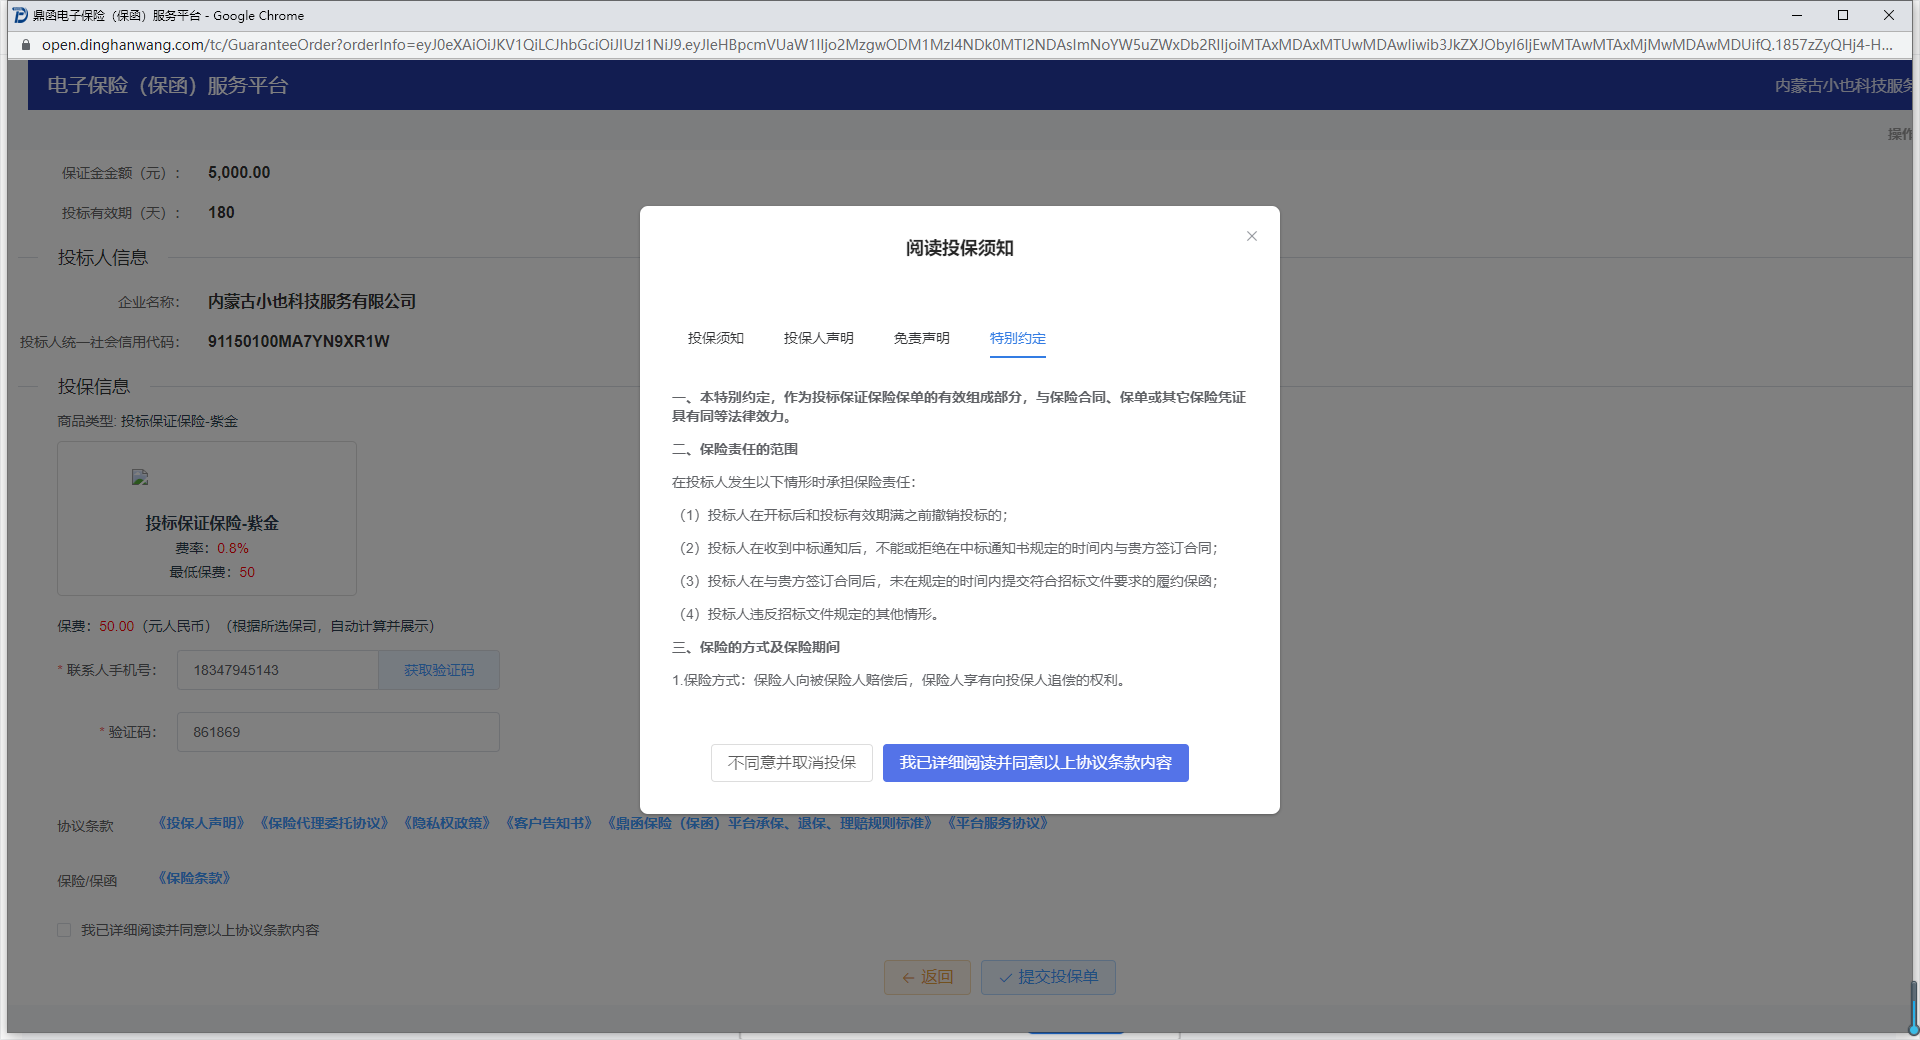Close the Chrome window
Image resolution: width=1920 pixels, height=1040 pixels.
[1889, 15]
